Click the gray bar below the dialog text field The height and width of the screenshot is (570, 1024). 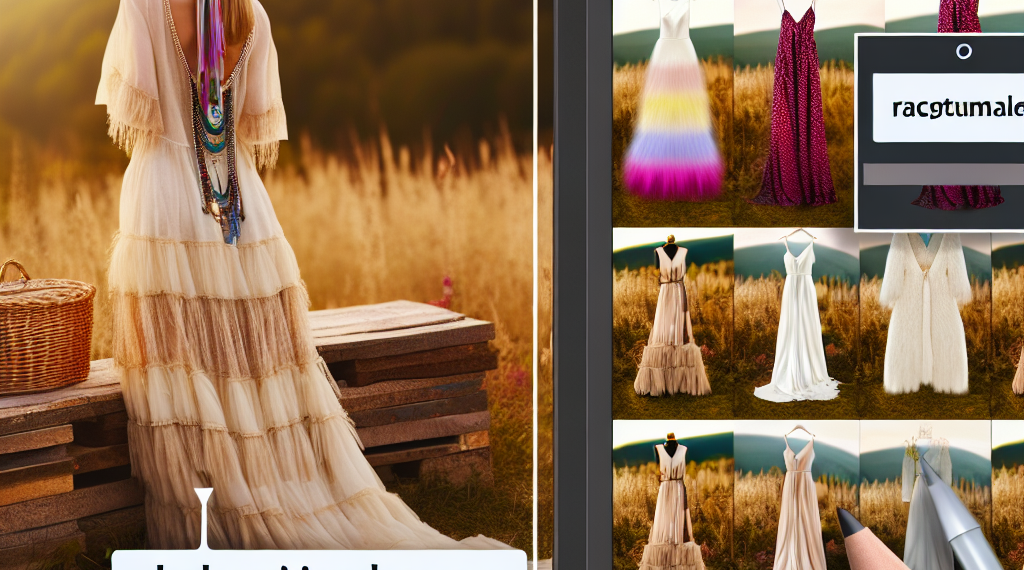[944, 174]
